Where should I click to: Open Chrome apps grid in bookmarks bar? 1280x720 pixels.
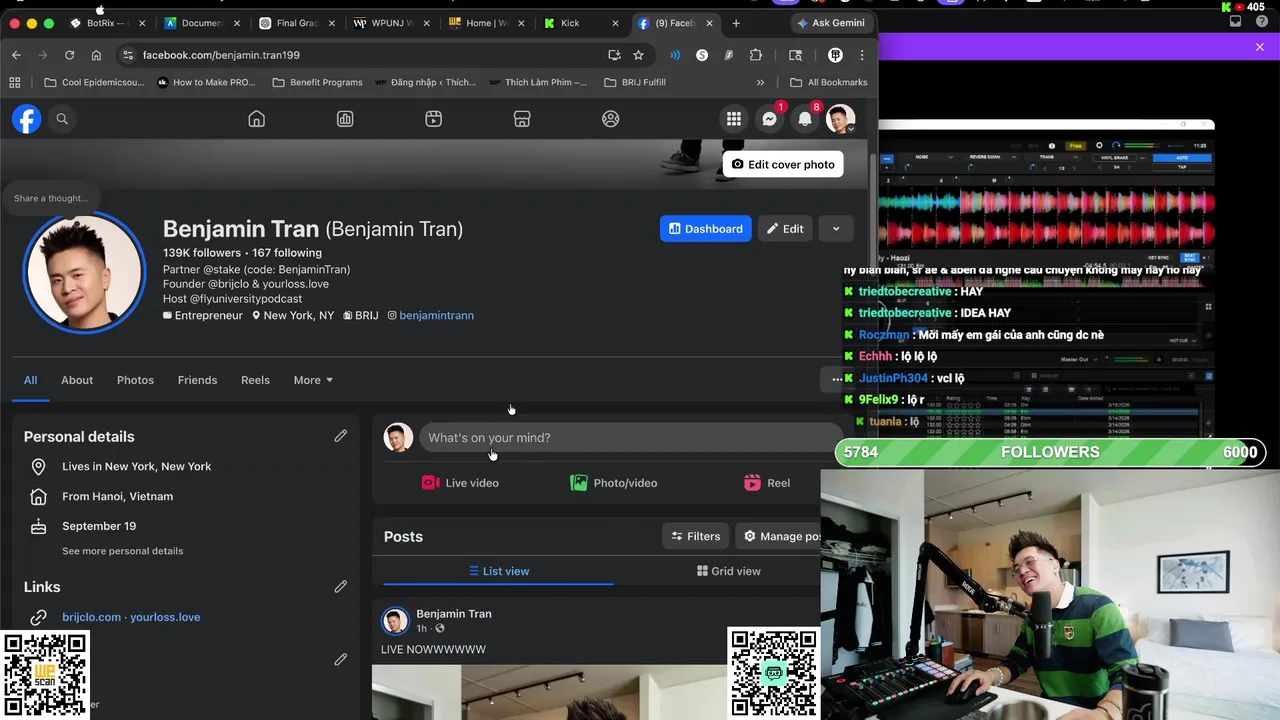pos(15,82)
